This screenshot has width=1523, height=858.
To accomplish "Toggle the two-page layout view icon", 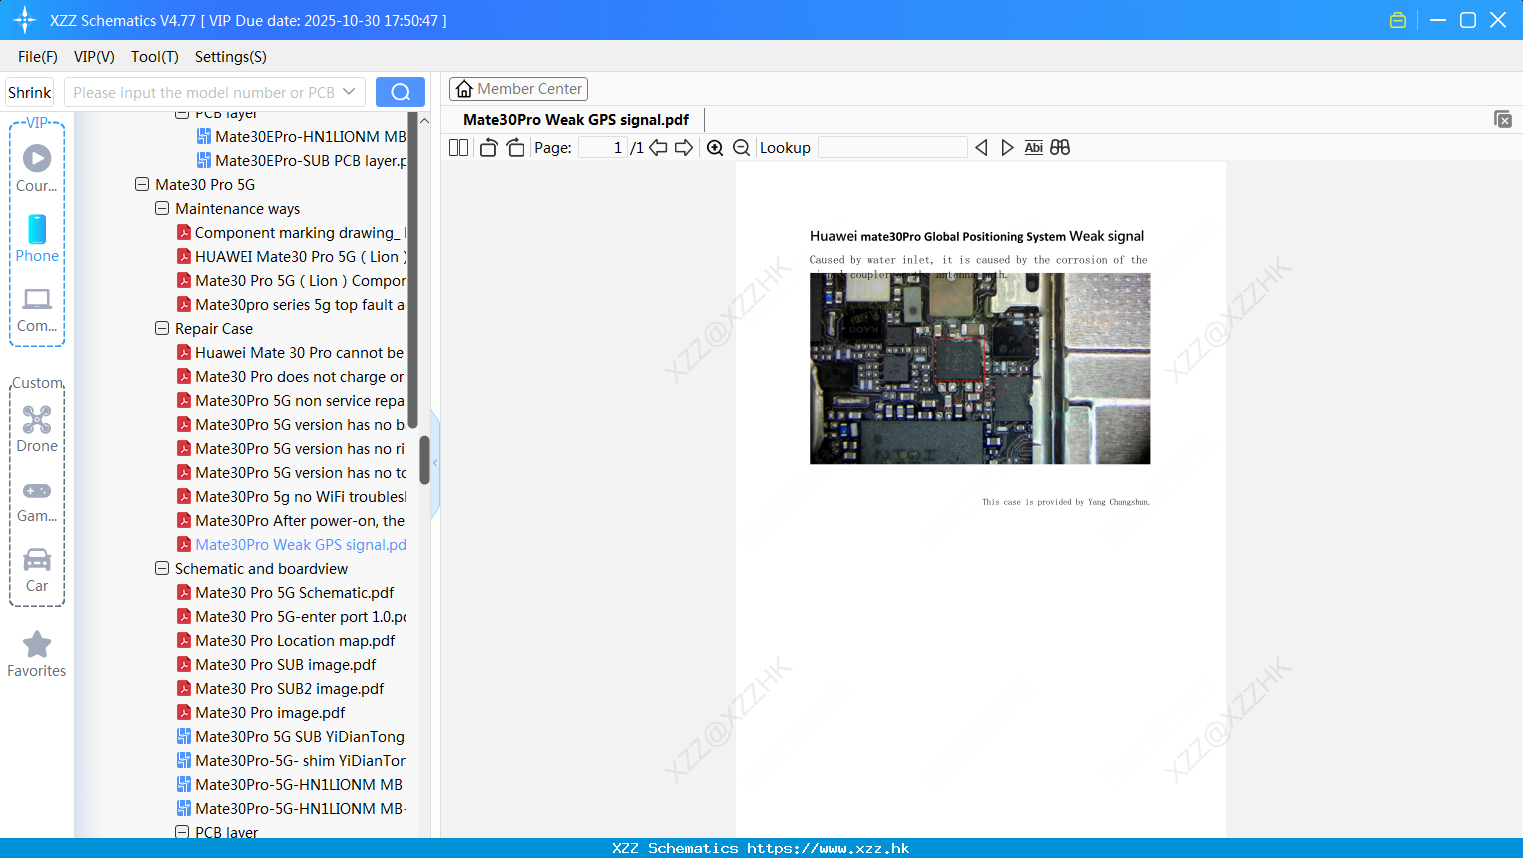I will pos(458,148).
